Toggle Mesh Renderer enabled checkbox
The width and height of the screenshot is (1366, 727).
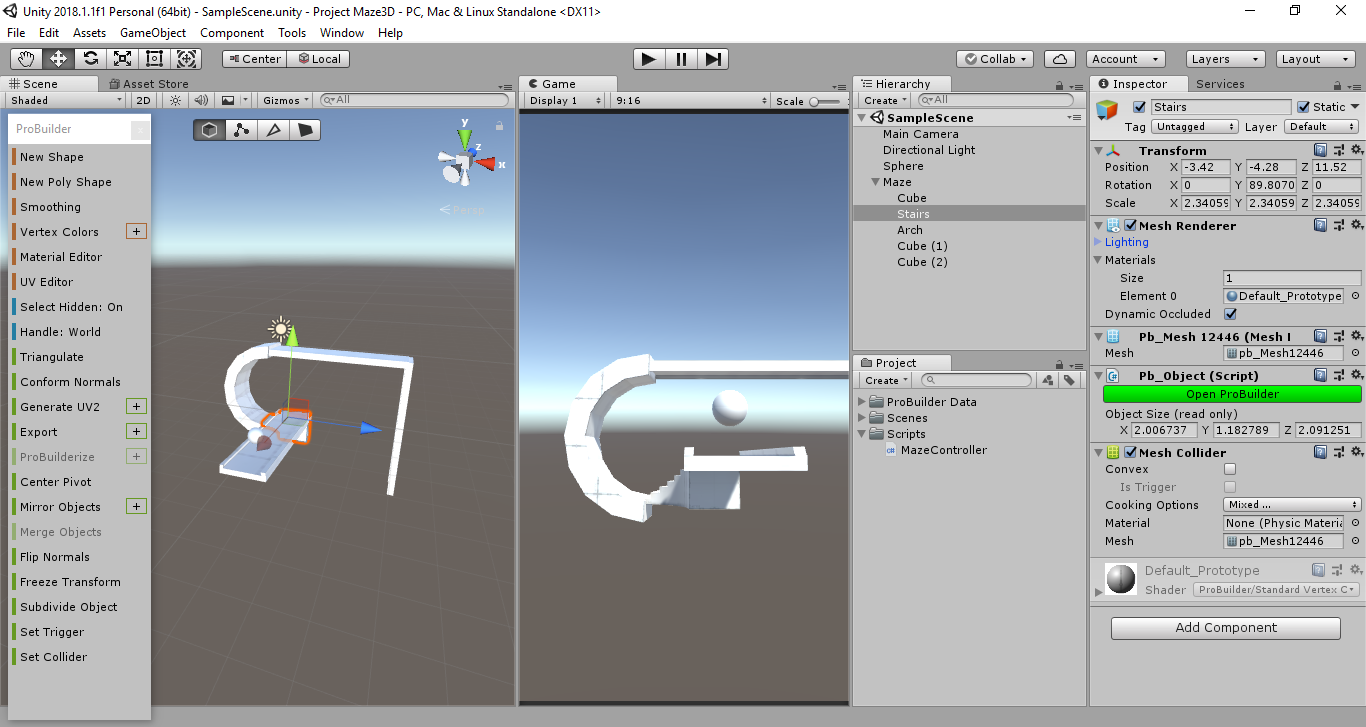[1131, 225]
